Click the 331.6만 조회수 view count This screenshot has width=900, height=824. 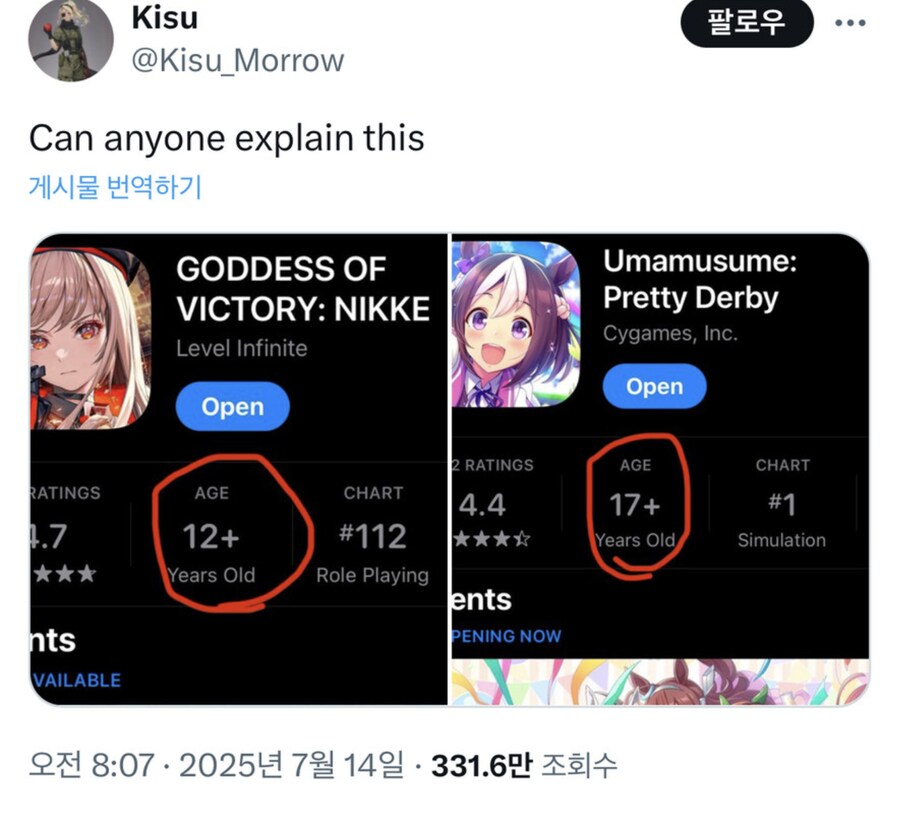(524, 764)
